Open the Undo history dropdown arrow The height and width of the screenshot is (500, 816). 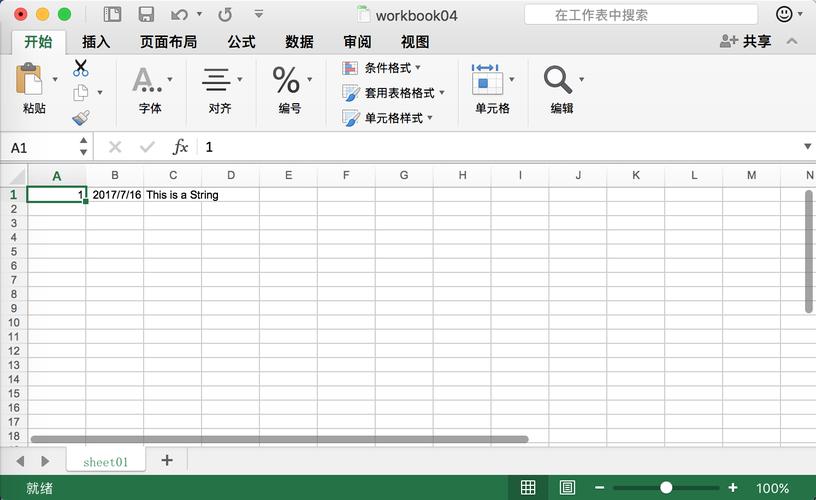pos(199,14)
